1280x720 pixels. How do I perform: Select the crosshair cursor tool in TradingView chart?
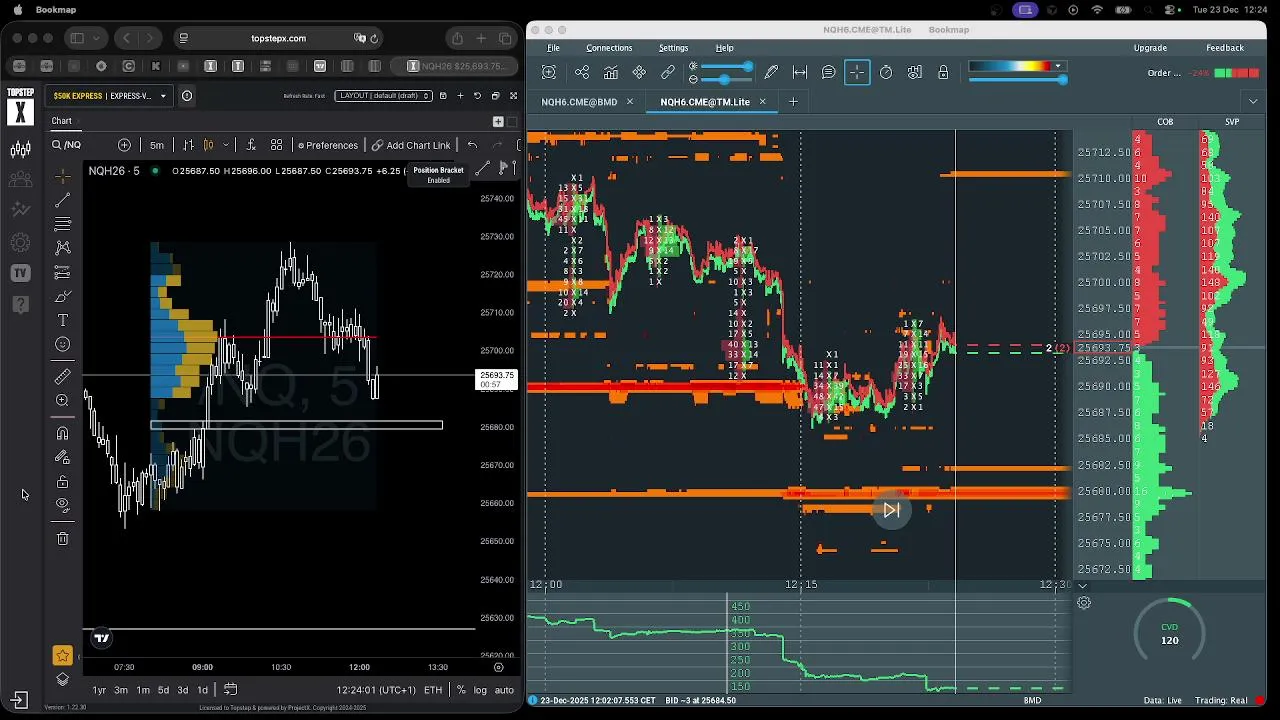pyautogui.click(x=62, y=176)
